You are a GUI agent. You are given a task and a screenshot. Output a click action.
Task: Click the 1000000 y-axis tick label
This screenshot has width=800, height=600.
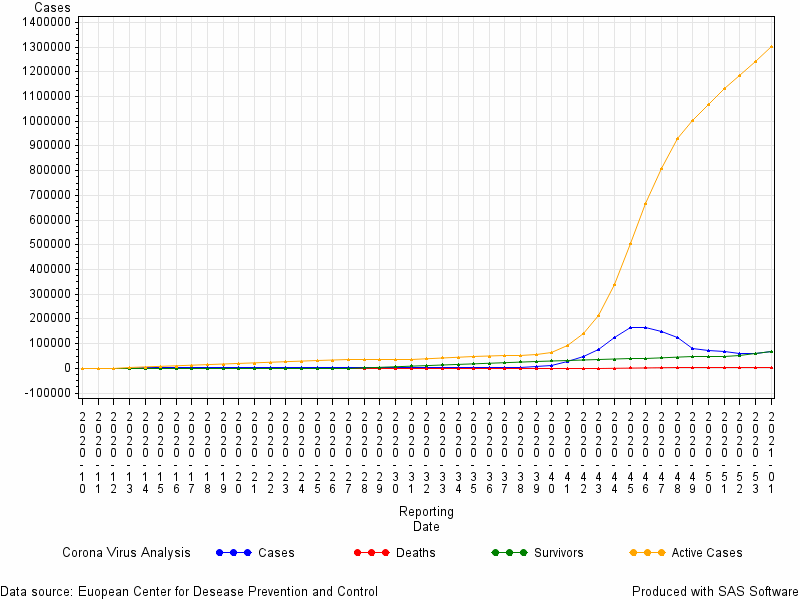pos(46,121)
